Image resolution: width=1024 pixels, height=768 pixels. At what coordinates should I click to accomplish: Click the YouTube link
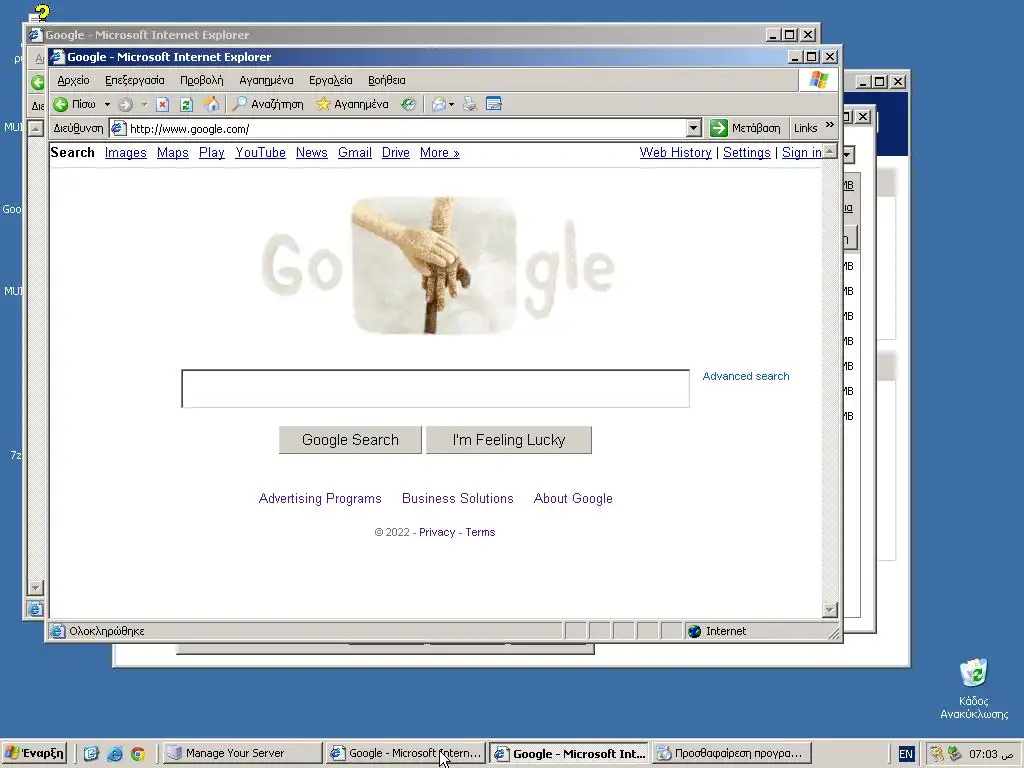261,152
